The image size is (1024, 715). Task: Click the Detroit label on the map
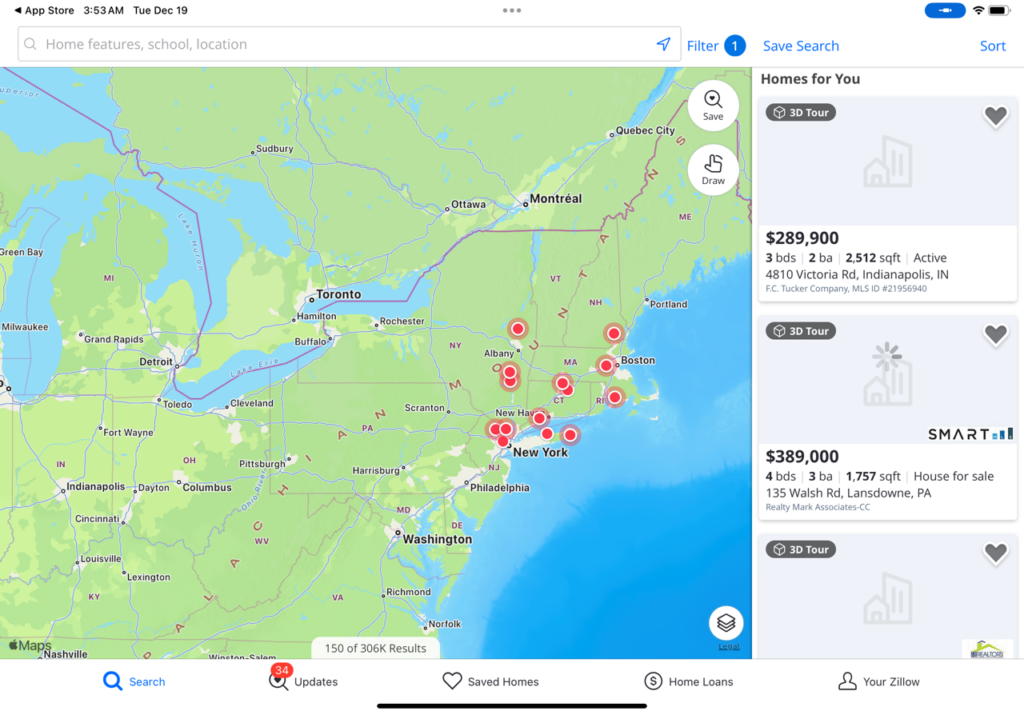point(156,362)
